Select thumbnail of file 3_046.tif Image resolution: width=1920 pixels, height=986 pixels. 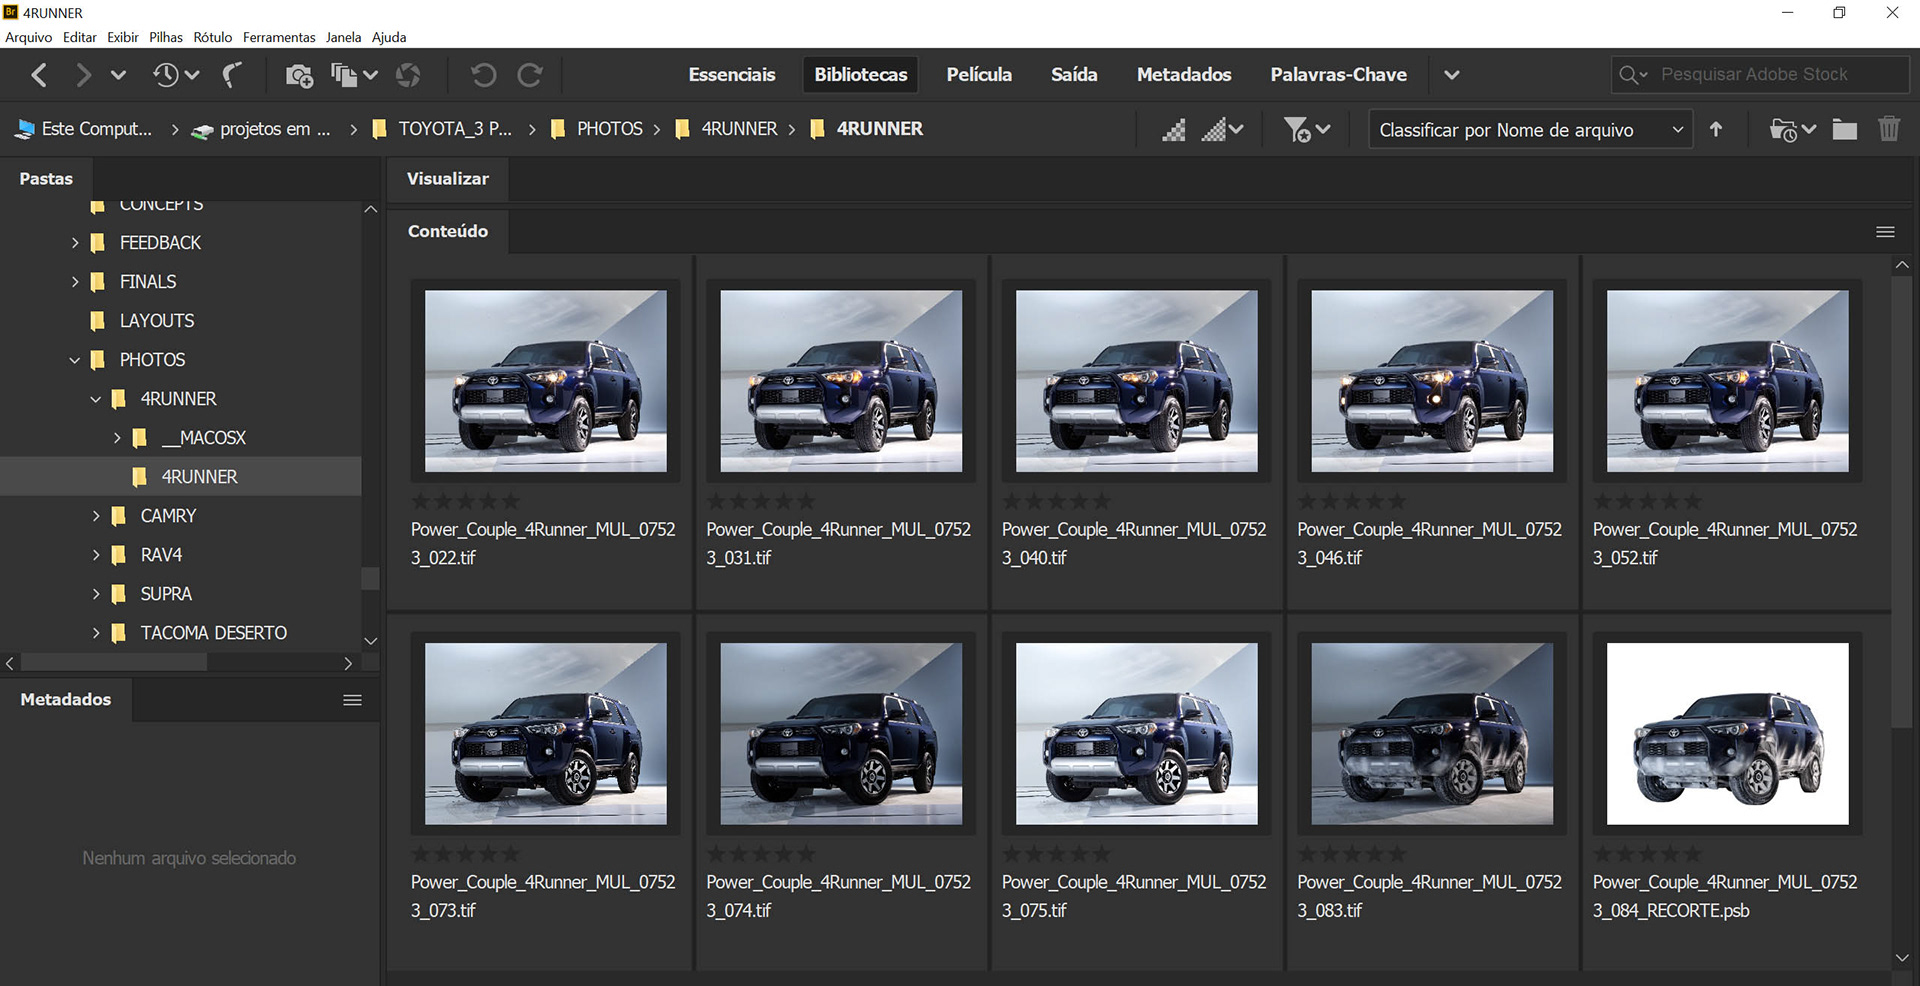(x=1432, y=381)
